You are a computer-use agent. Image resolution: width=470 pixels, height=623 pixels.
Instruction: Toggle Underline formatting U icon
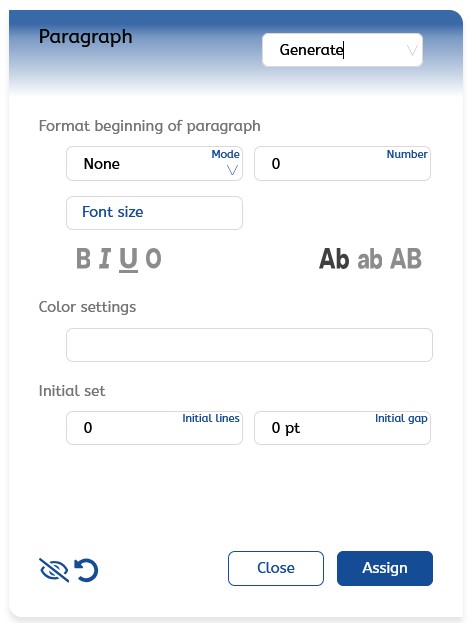[128, 260]
